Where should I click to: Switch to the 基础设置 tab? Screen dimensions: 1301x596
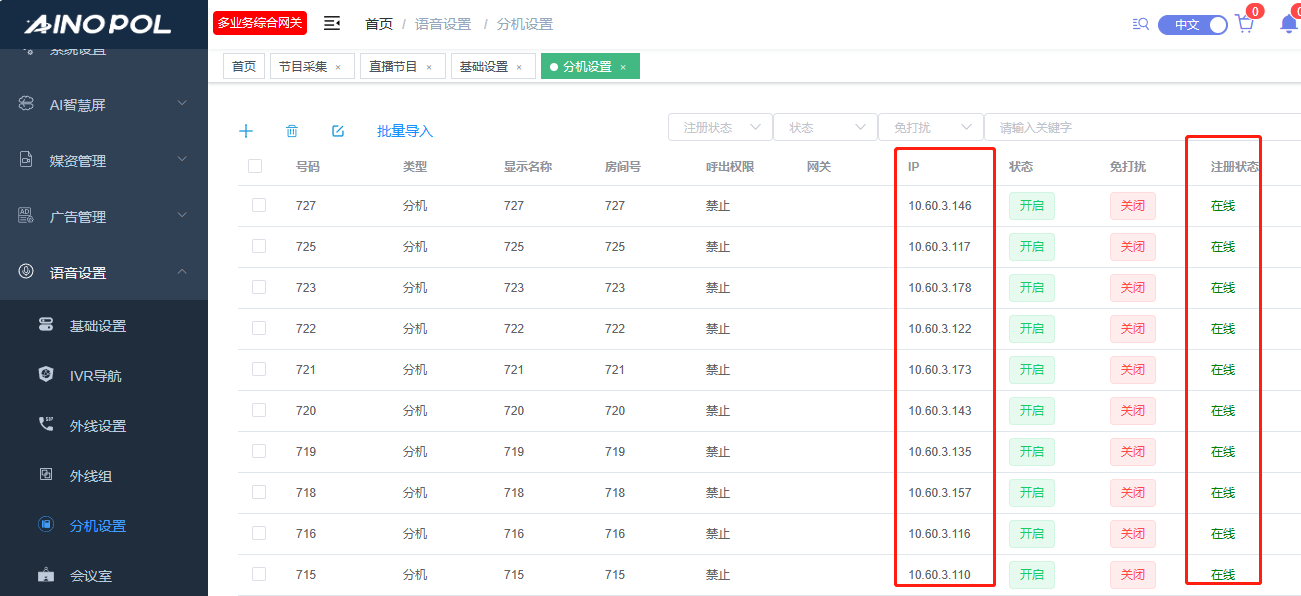pyautogui.click(x=484, y=67)
